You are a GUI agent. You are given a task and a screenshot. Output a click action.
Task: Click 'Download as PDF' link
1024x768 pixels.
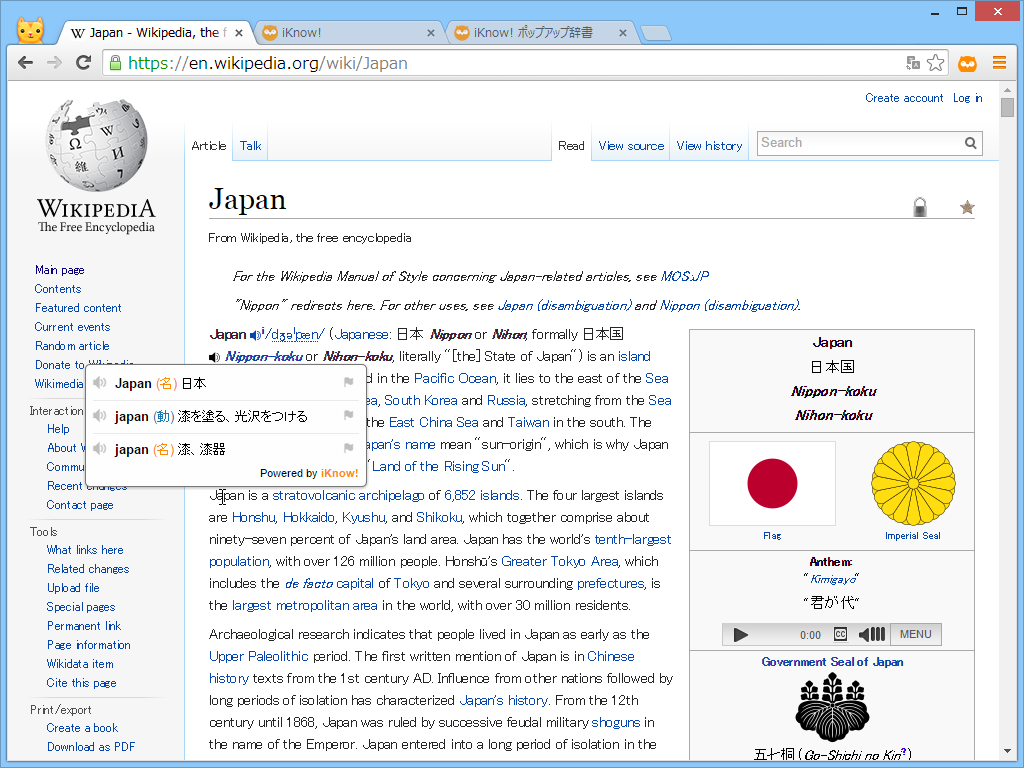click(x=91, y=746)
